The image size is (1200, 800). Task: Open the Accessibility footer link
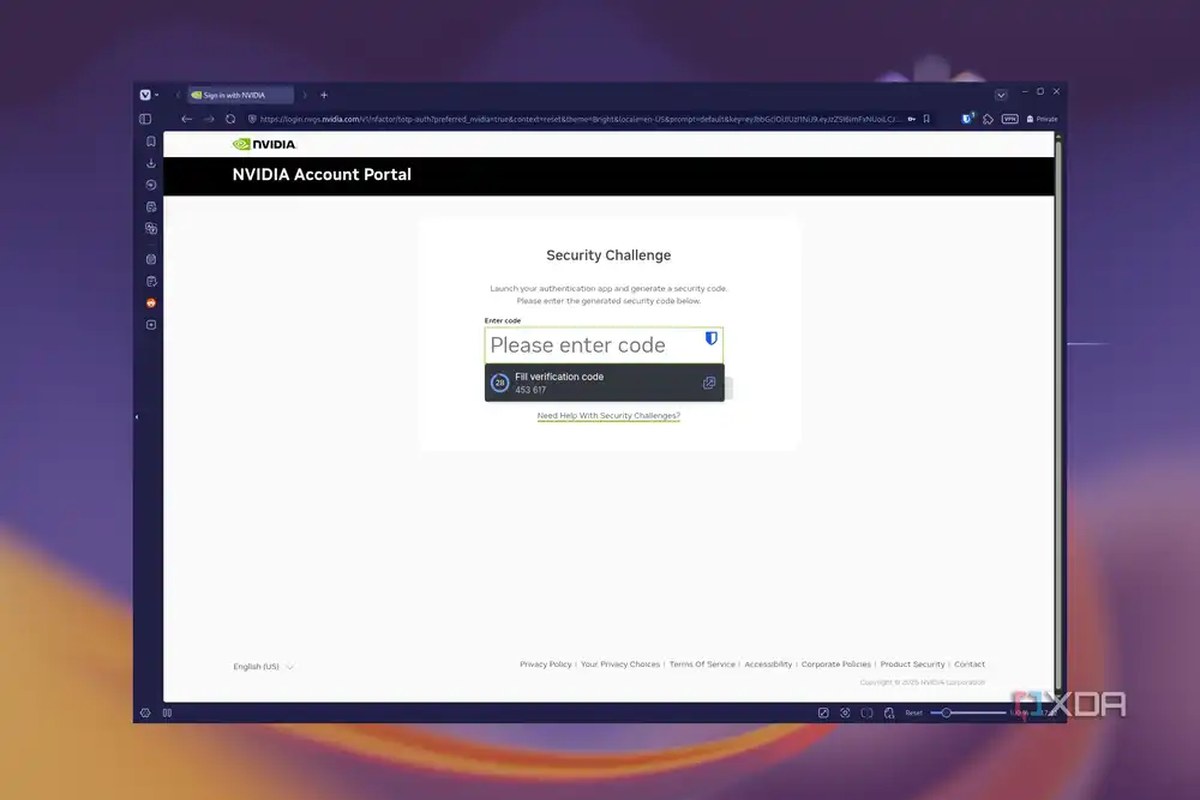[x=768, y=664]
